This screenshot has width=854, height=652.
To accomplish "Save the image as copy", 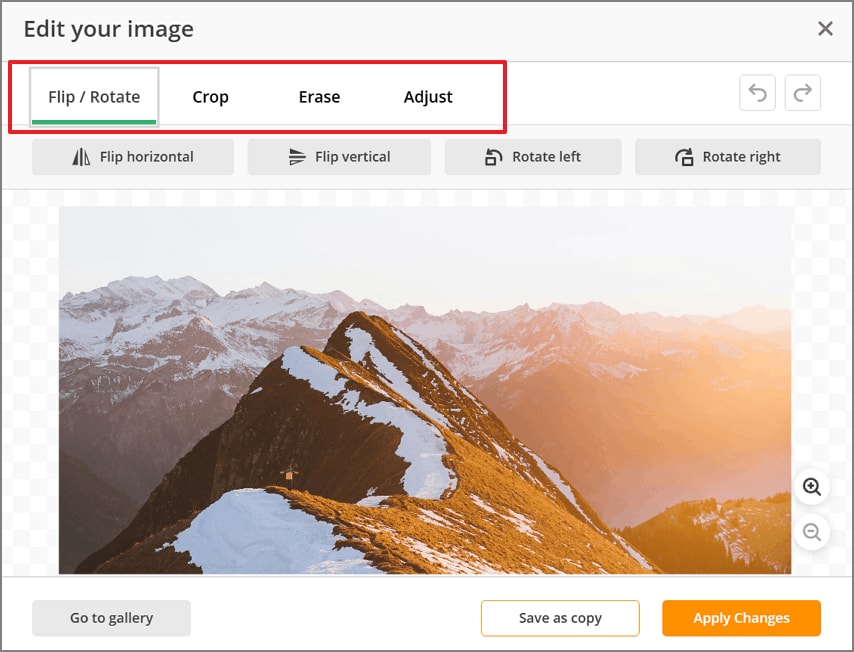I will [560, 618].
